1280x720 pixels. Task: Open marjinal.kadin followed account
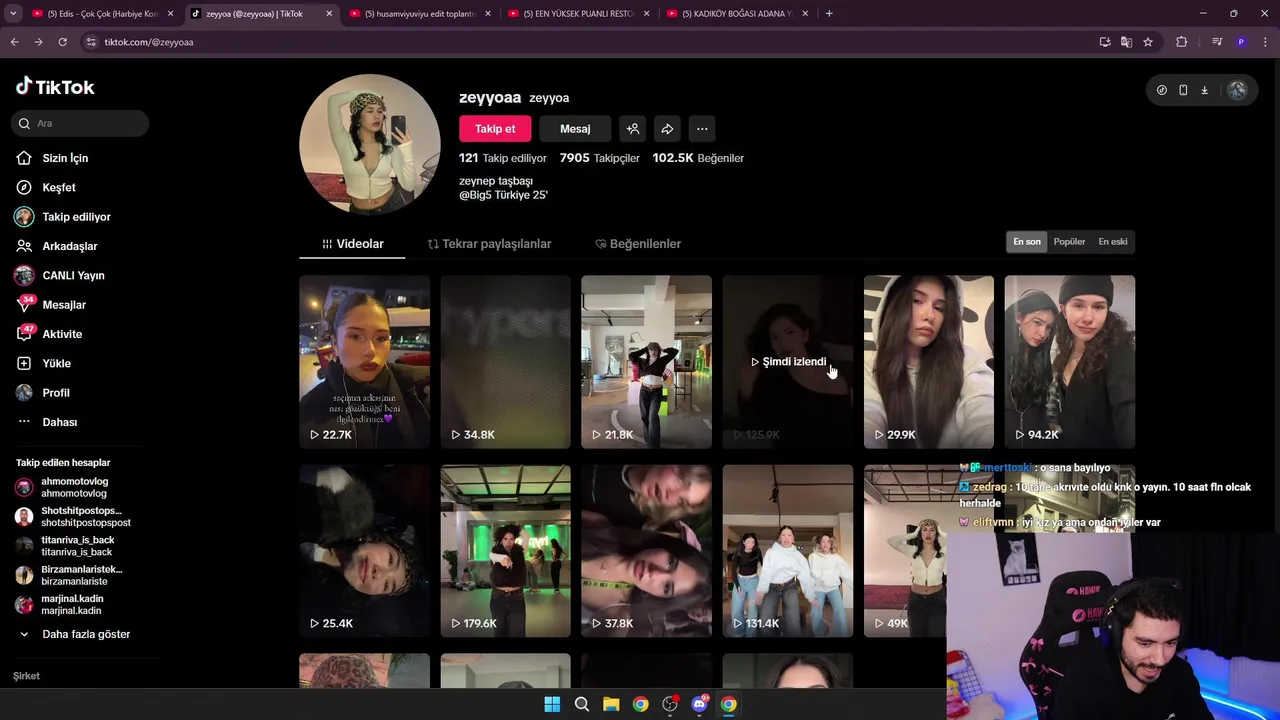coord(58,605)
